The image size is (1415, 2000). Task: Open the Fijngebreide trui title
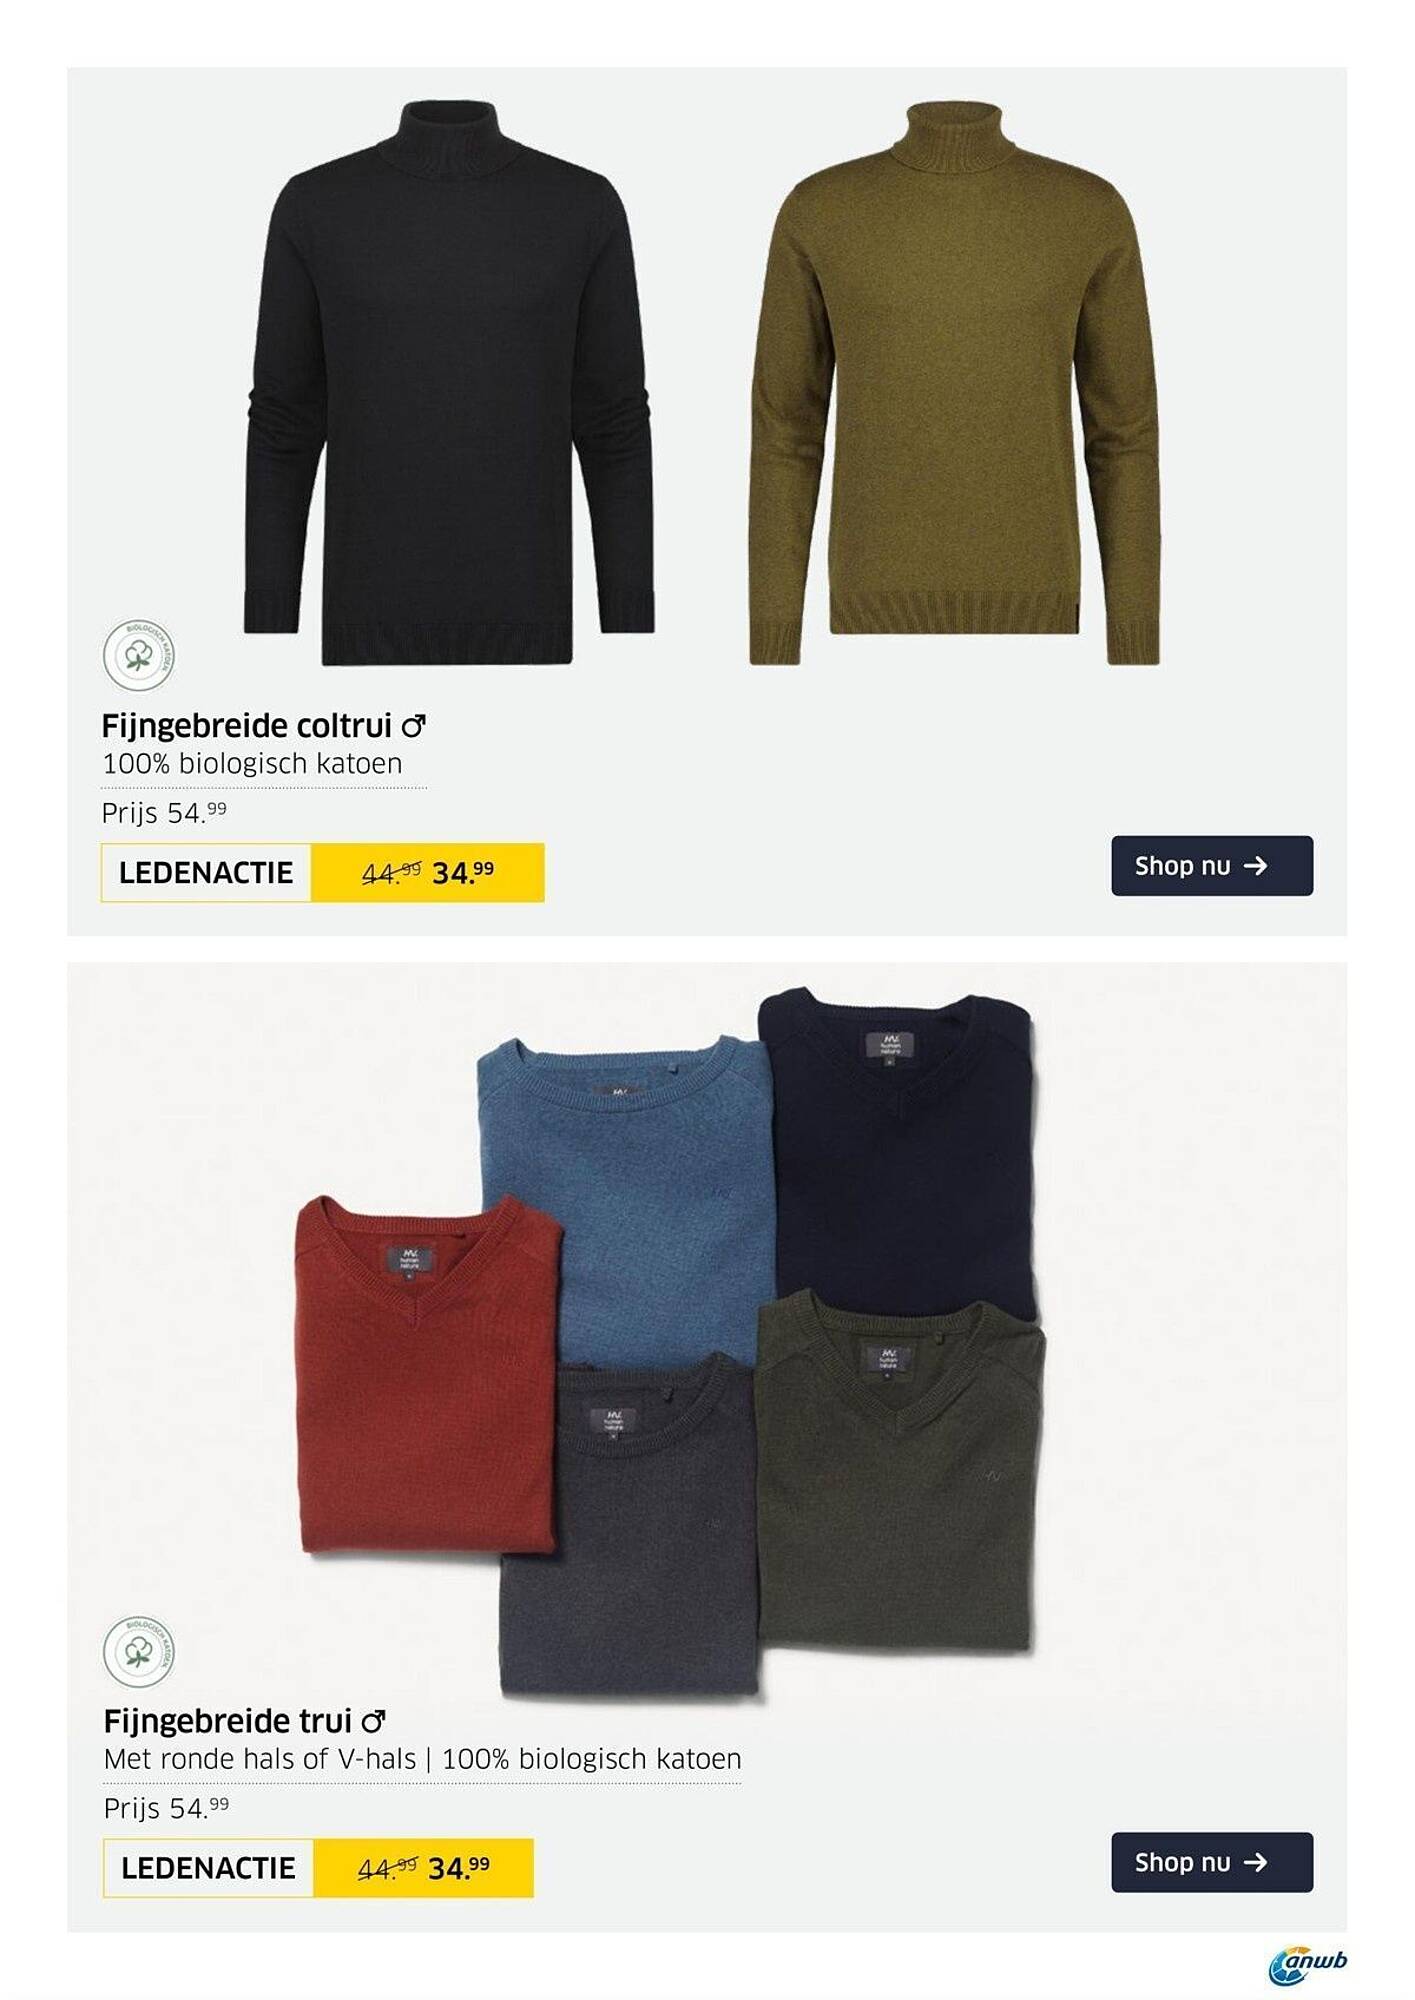click(228, 1721)
